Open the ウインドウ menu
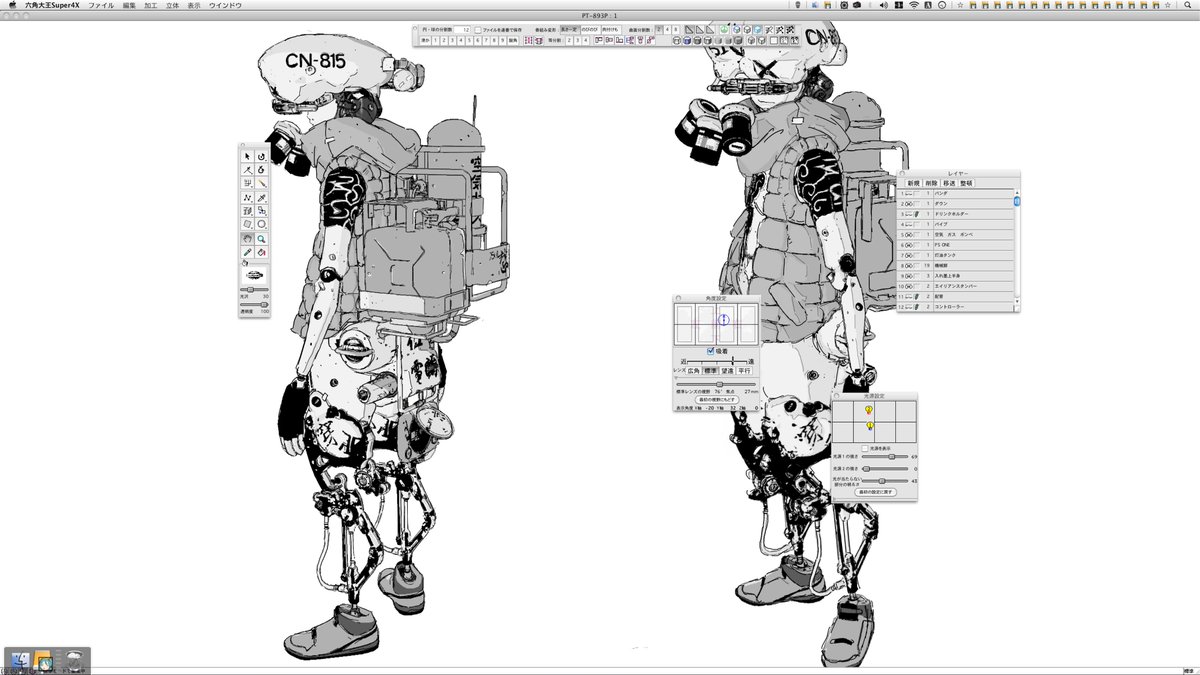 coord(225,5)
